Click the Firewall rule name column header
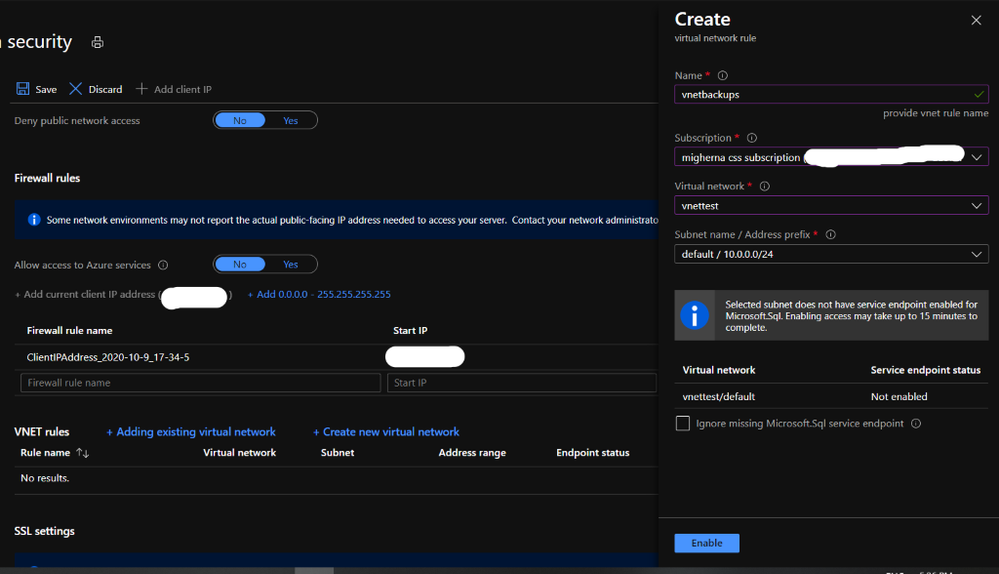This screenshot has width=999, height=574. coord(69,331)
